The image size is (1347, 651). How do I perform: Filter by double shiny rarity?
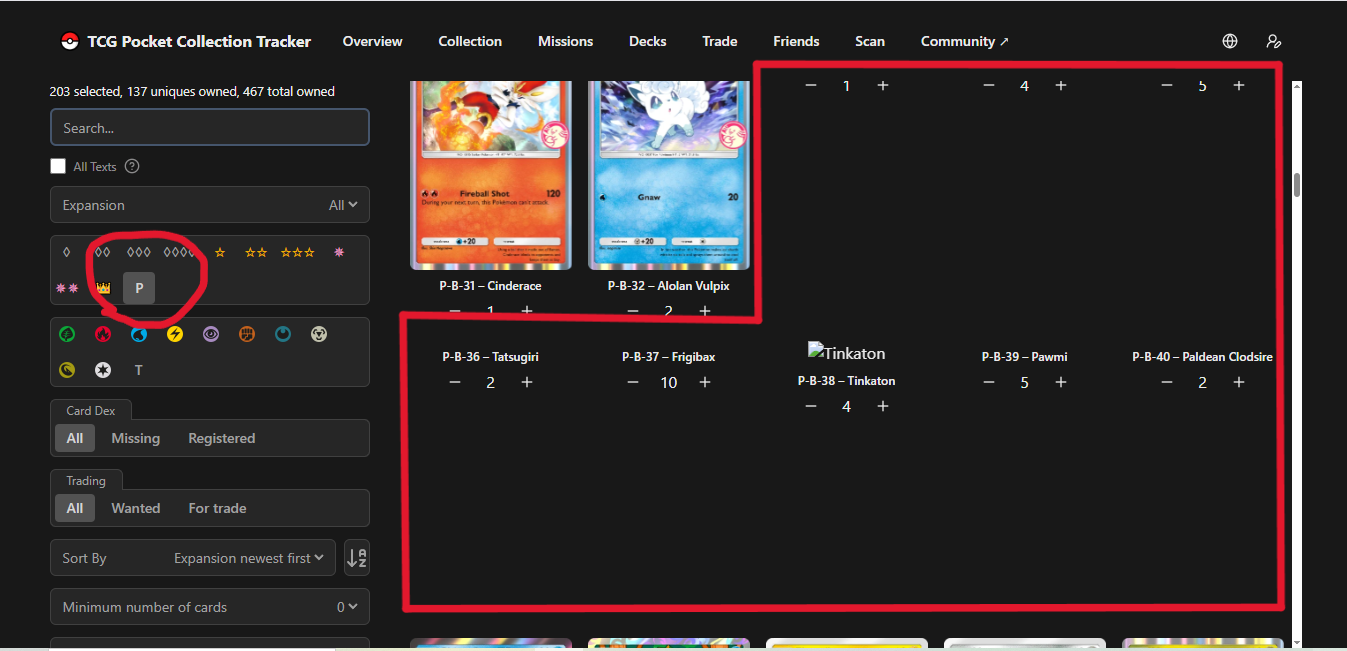coord(67,288)
